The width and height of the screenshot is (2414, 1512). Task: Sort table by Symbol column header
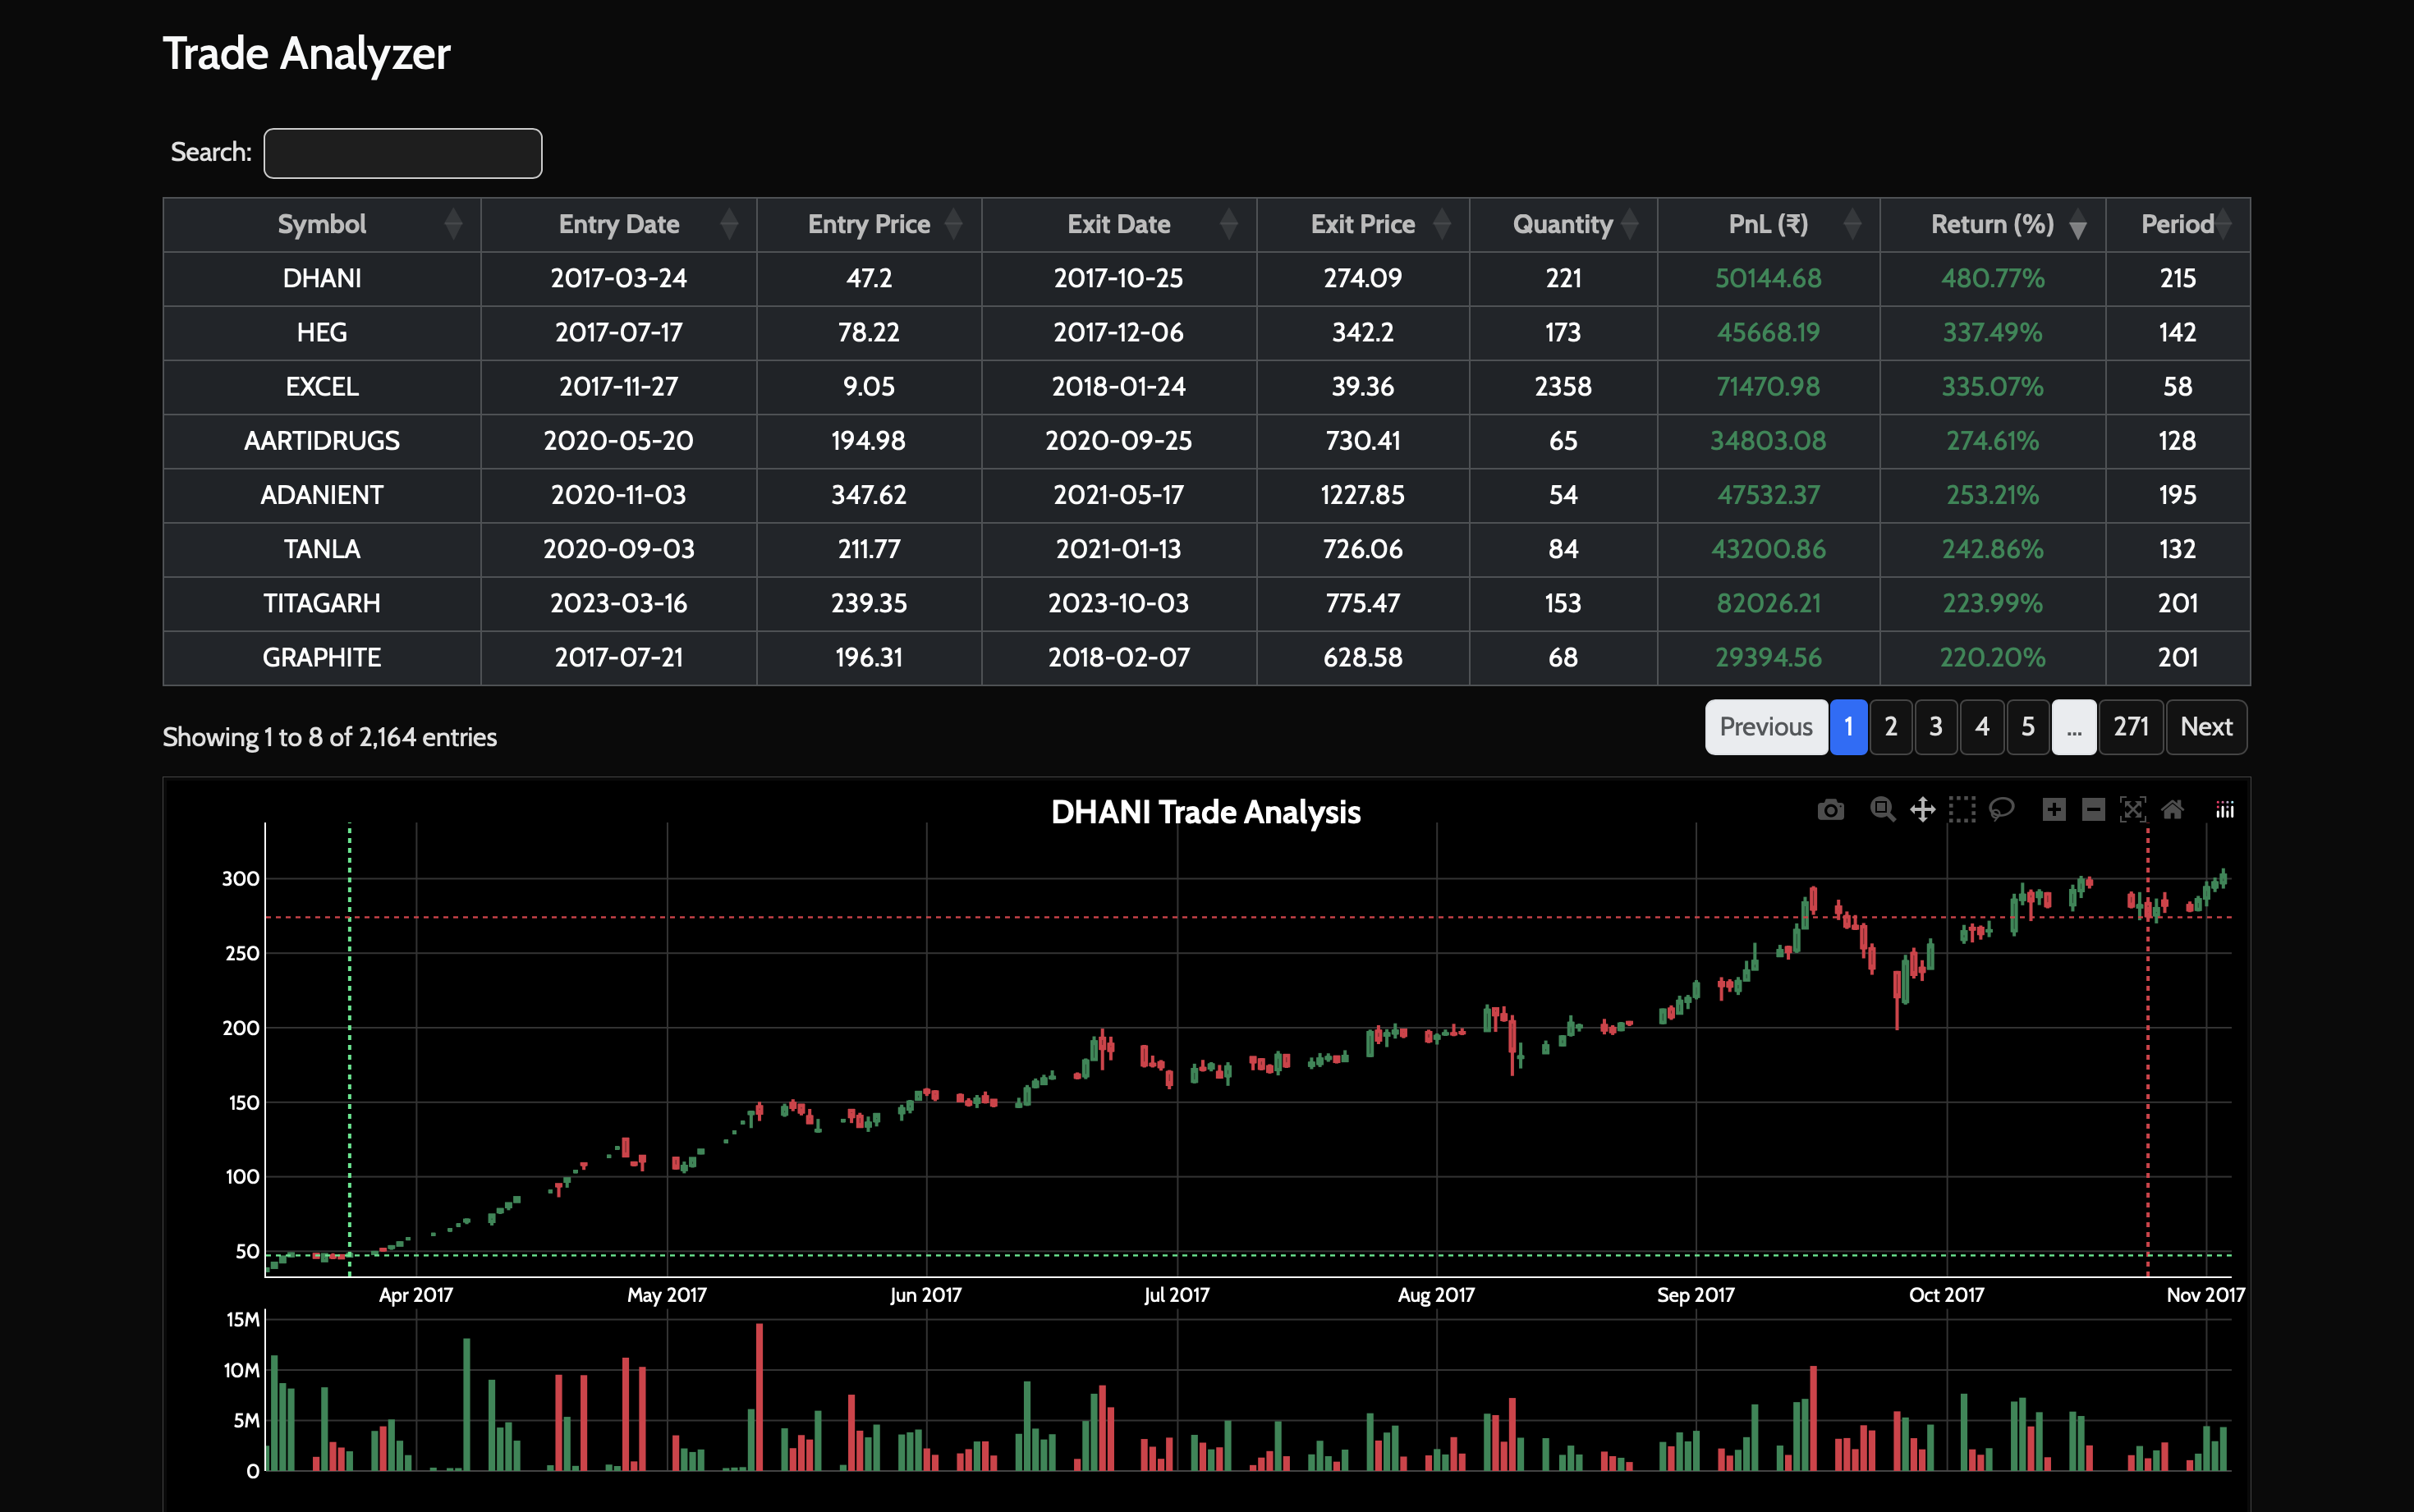322,225
